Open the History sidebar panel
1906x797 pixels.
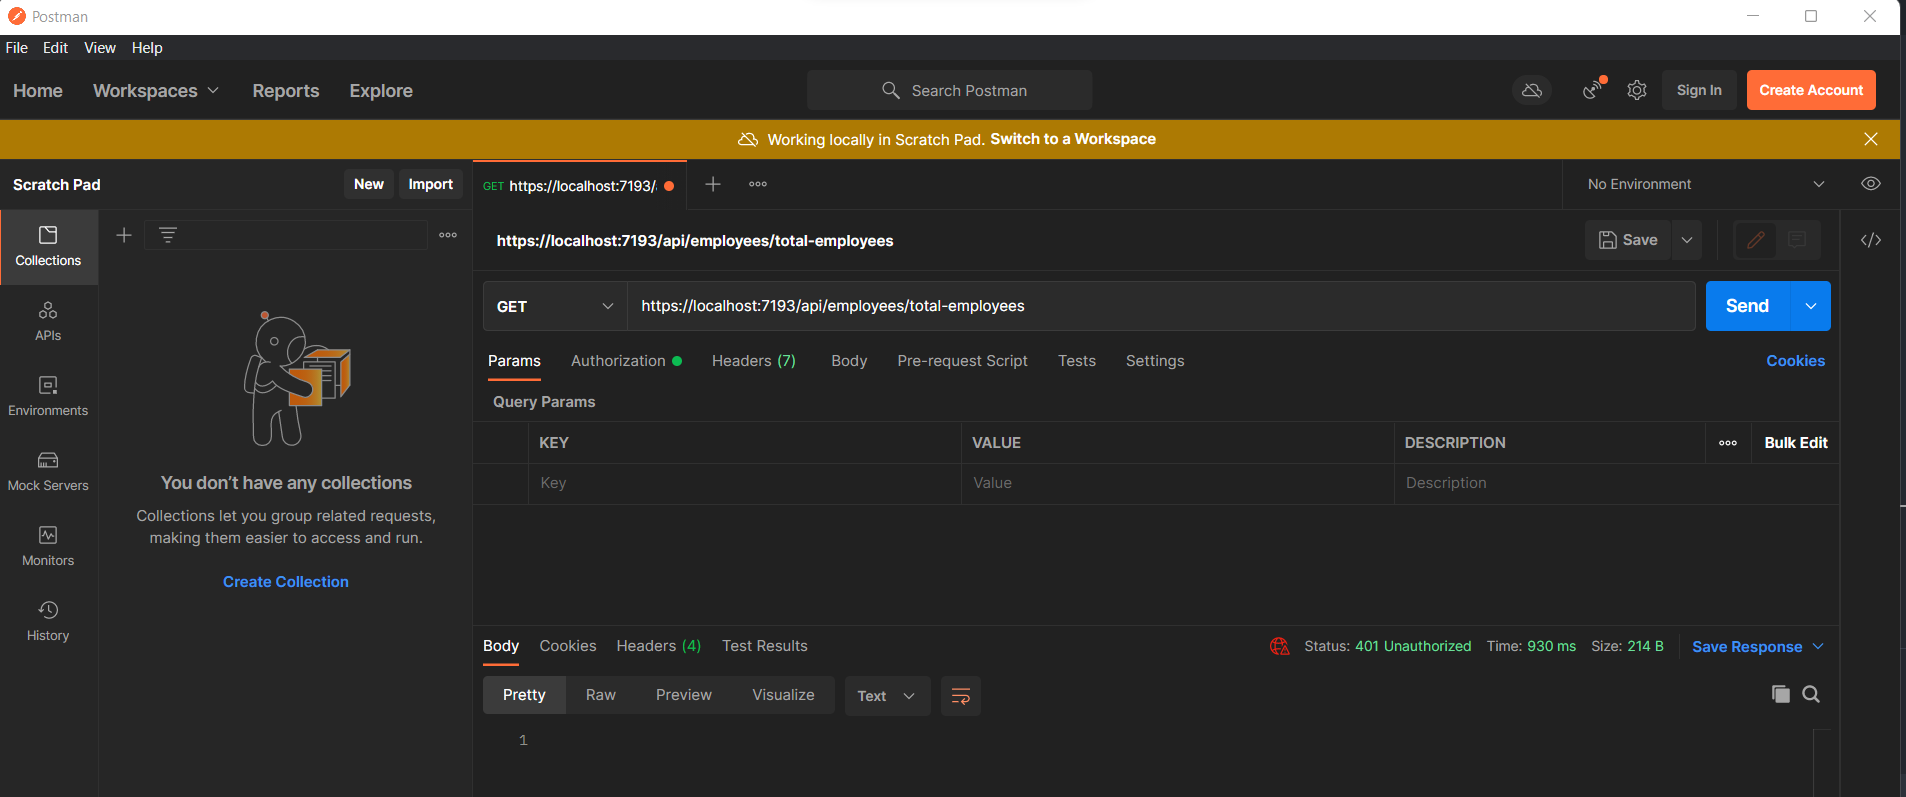(x=48, y=622)
